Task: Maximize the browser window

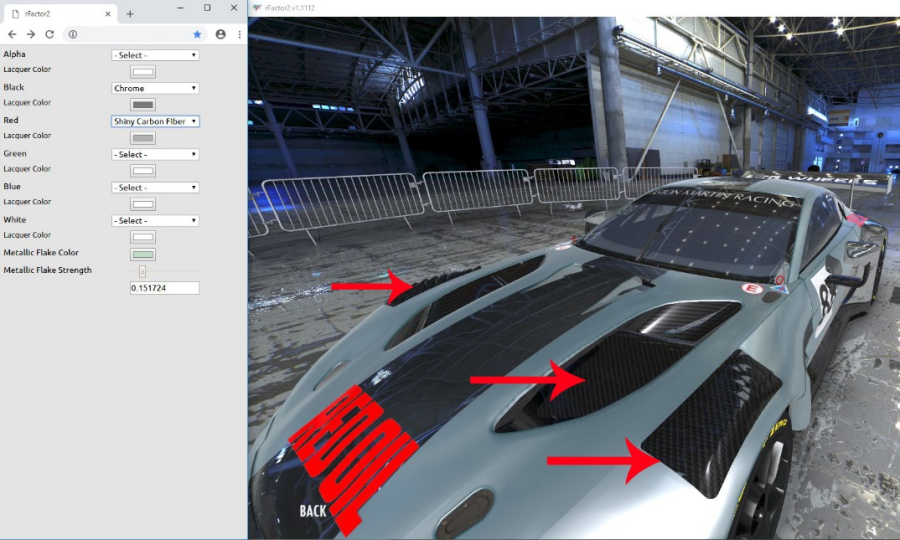Action: pos(207,8)
